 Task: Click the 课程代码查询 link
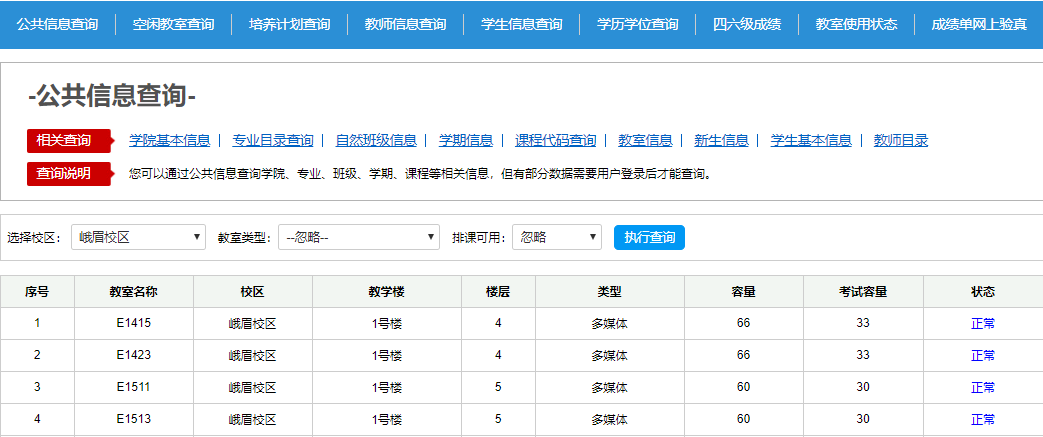[x=555, y=140]
